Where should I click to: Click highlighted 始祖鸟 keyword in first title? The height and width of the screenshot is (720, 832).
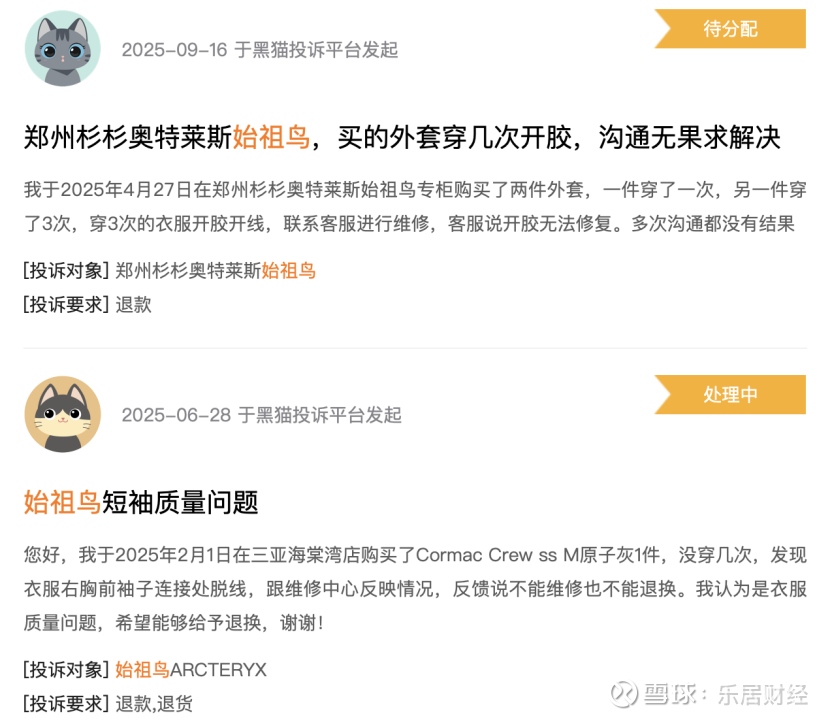271,137
